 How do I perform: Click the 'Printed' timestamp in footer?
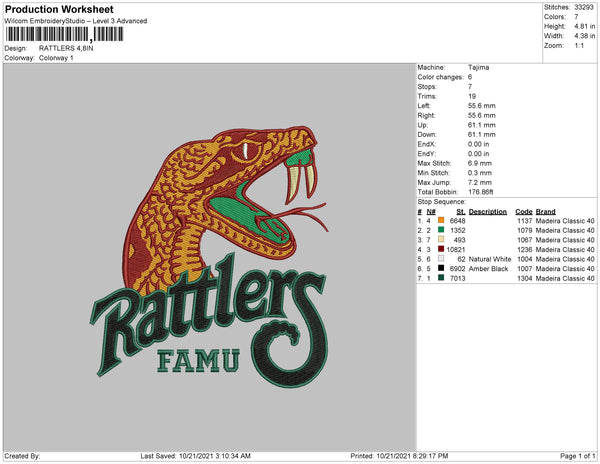pyautogui.click(x=399, y=456)
